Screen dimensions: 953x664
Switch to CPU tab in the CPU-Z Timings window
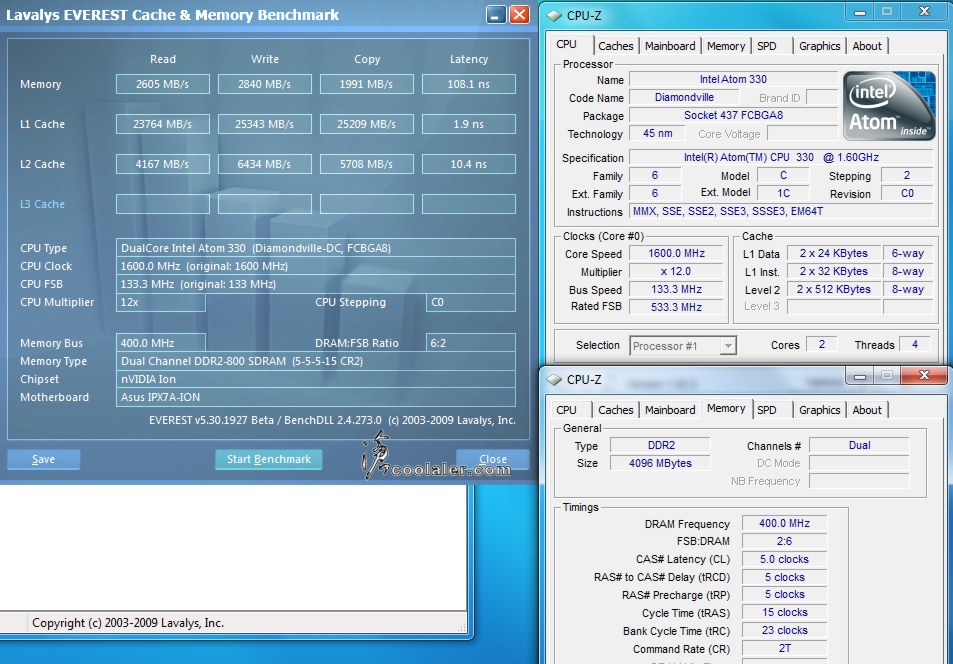566,410
